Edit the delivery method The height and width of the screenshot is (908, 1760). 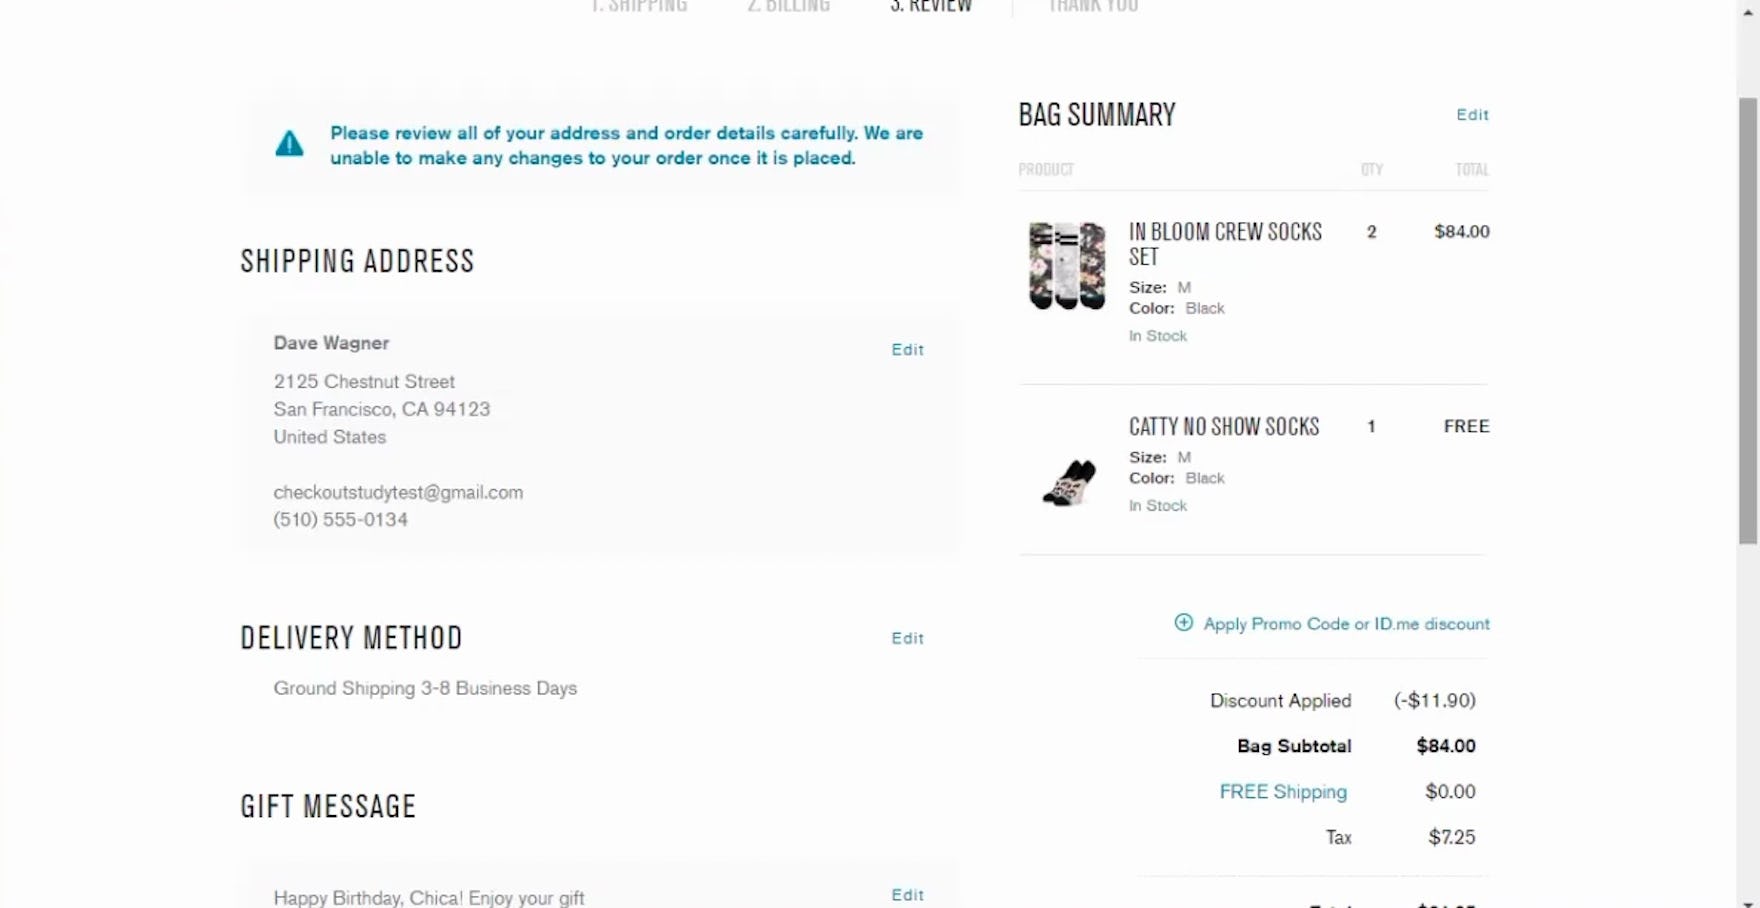907,638
